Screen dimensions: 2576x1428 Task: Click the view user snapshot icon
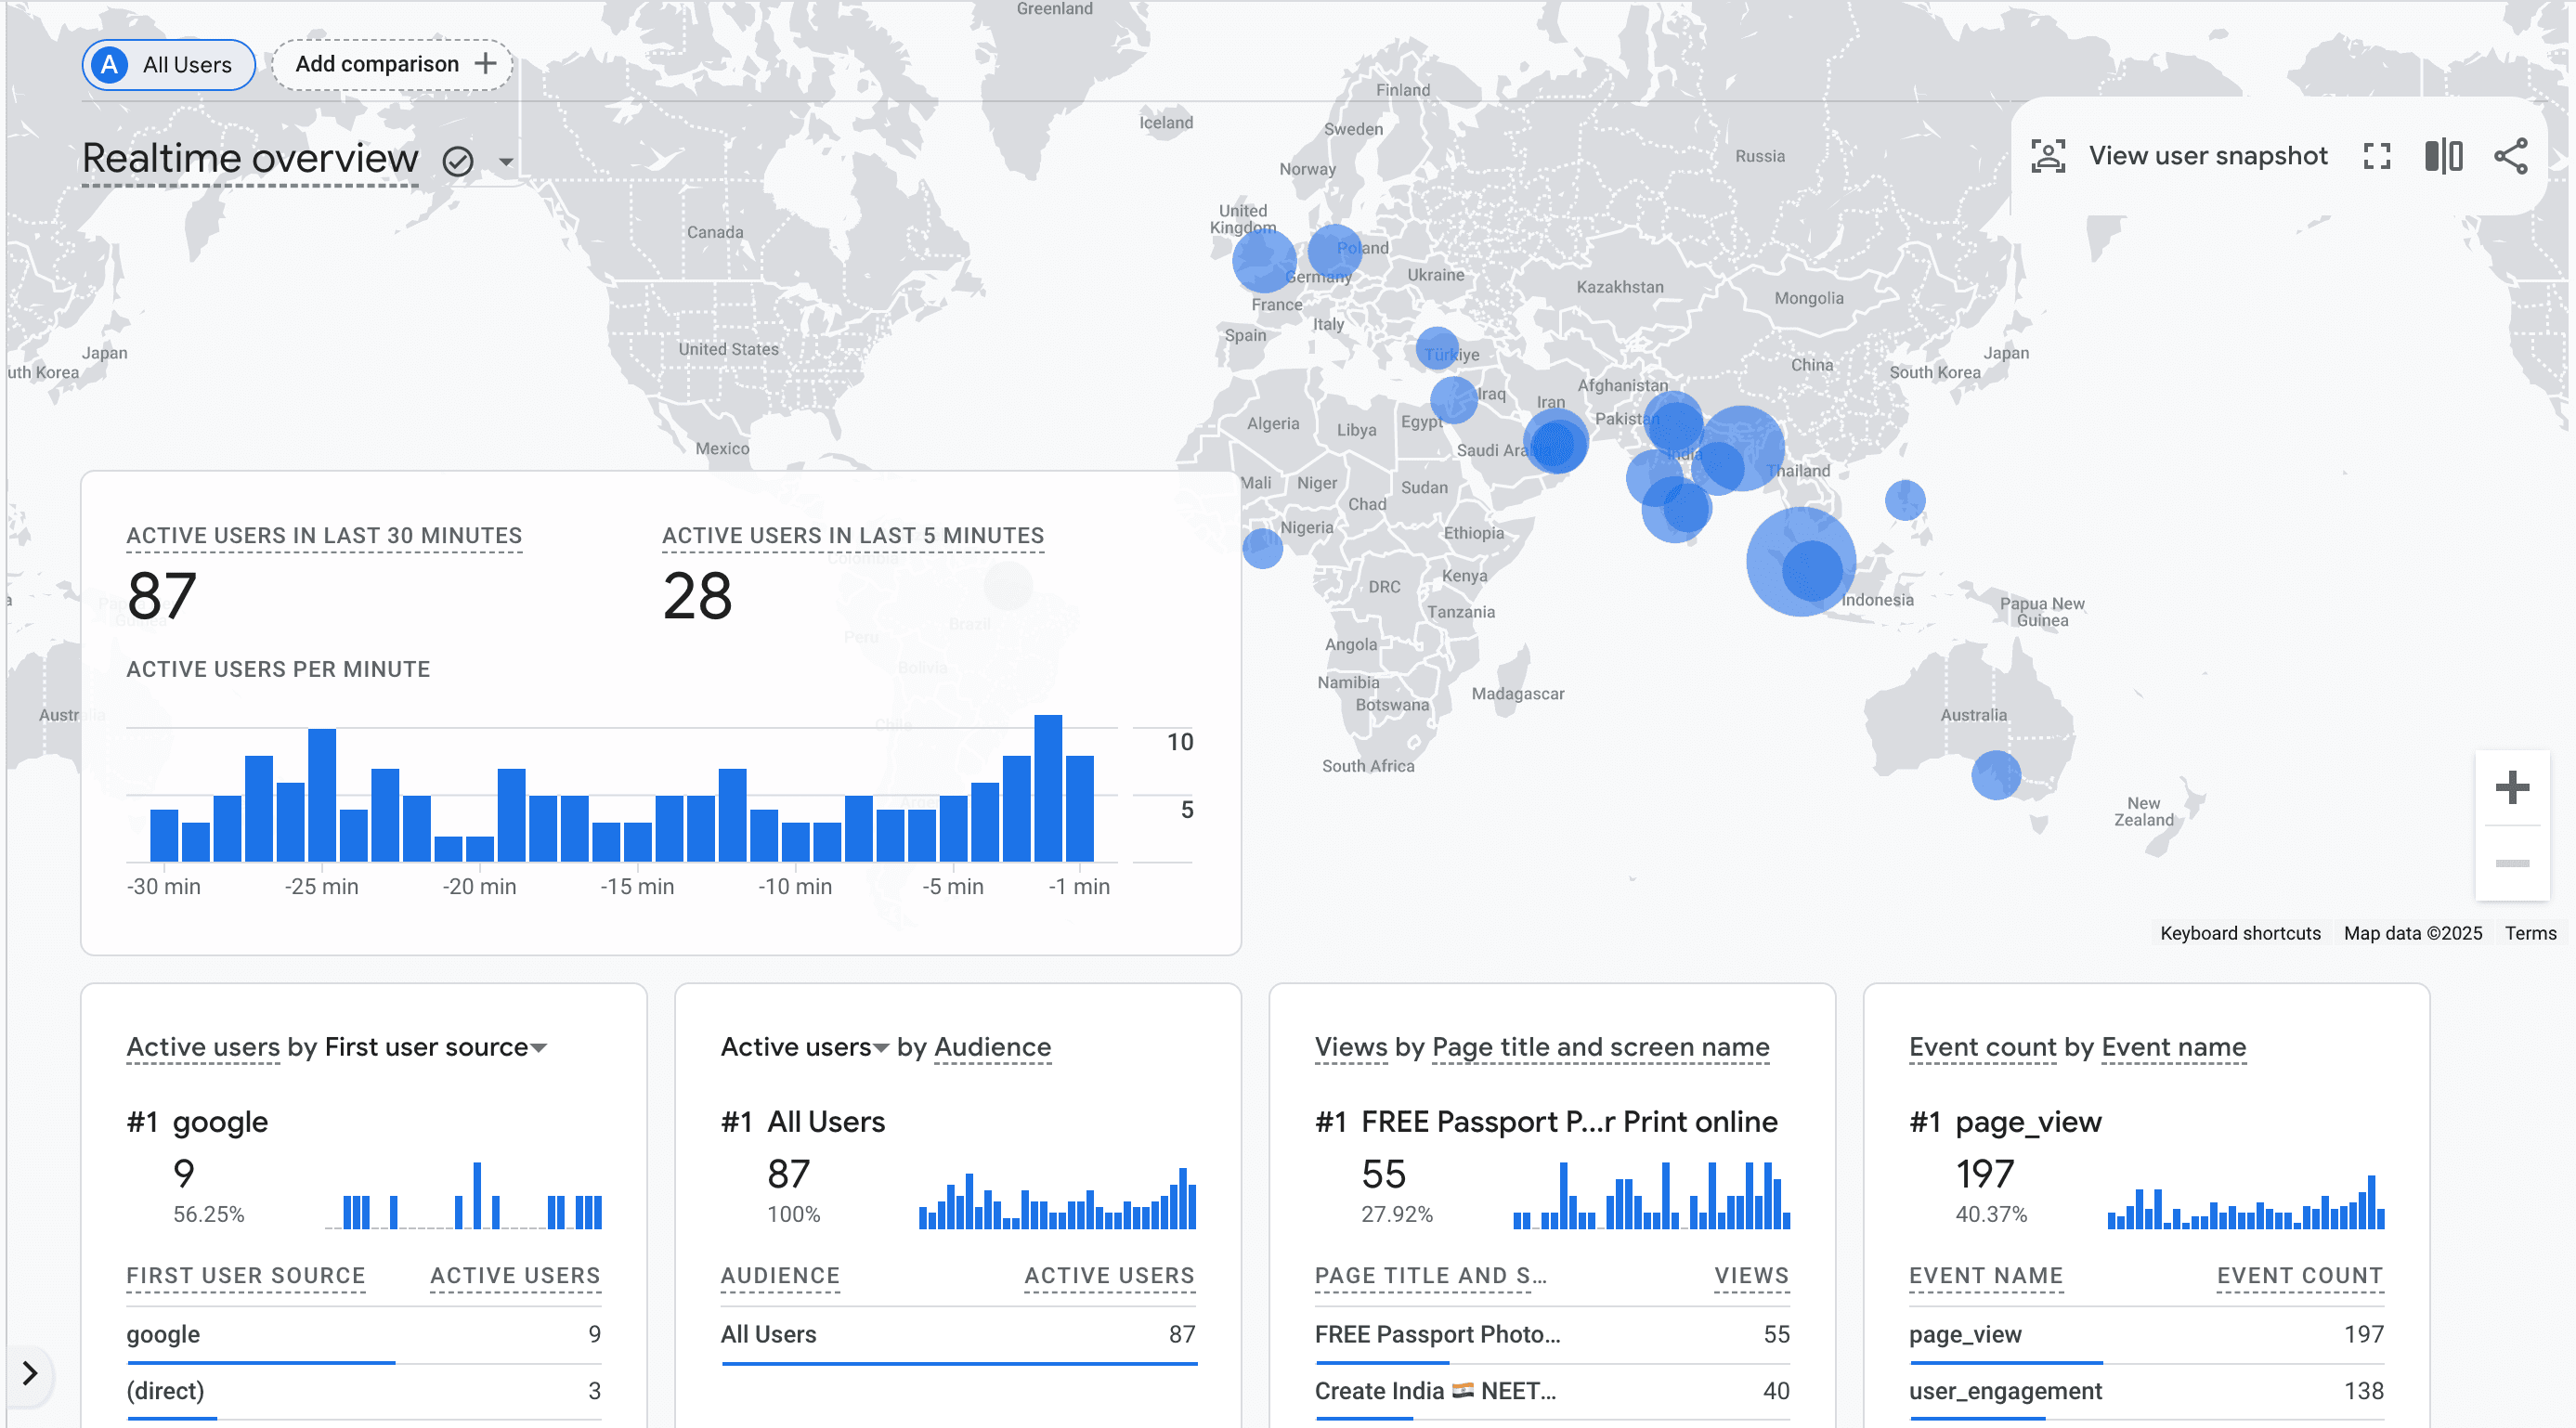pyautogui.click(x=2047, y=156)
